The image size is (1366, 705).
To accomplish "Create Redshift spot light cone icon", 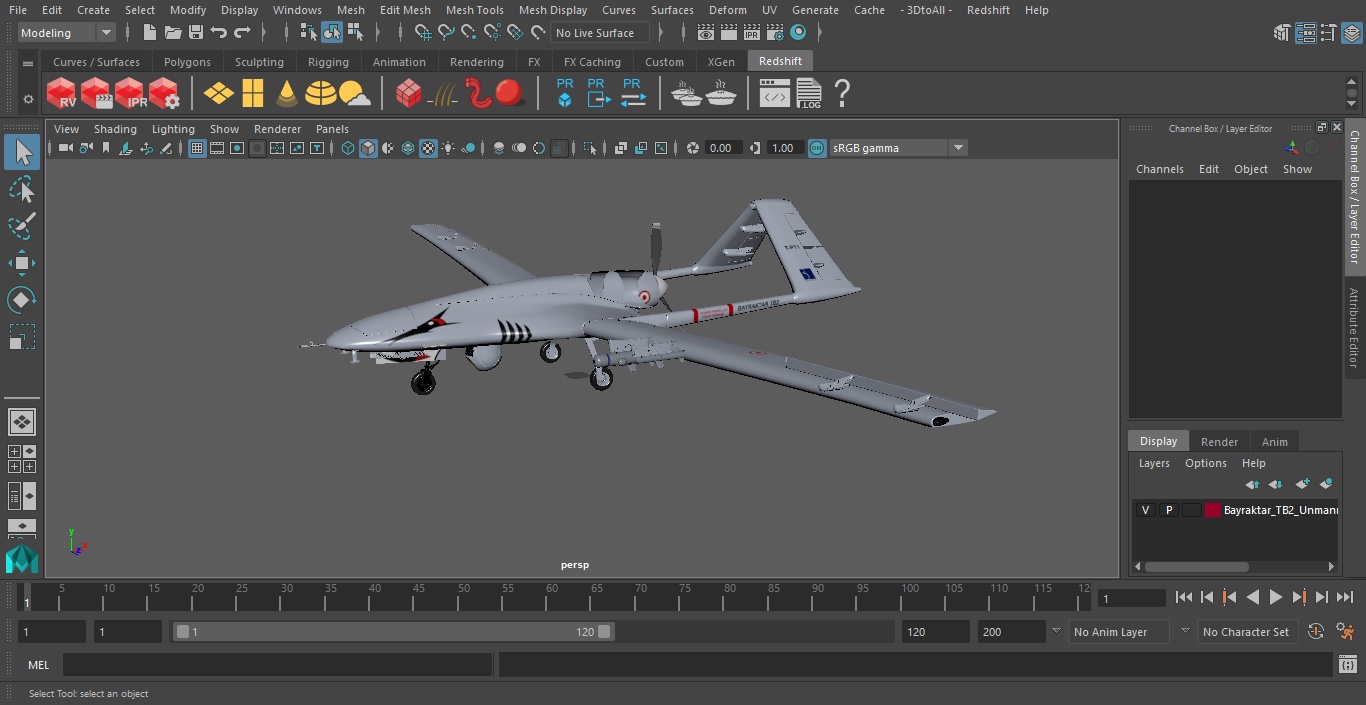I will click(287, 94).
